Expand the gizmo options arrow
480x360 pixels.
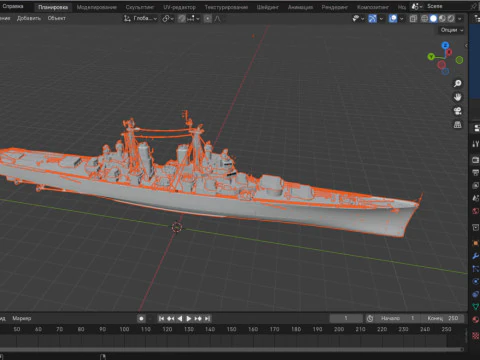pyautogui.click(x=381, y=19)
